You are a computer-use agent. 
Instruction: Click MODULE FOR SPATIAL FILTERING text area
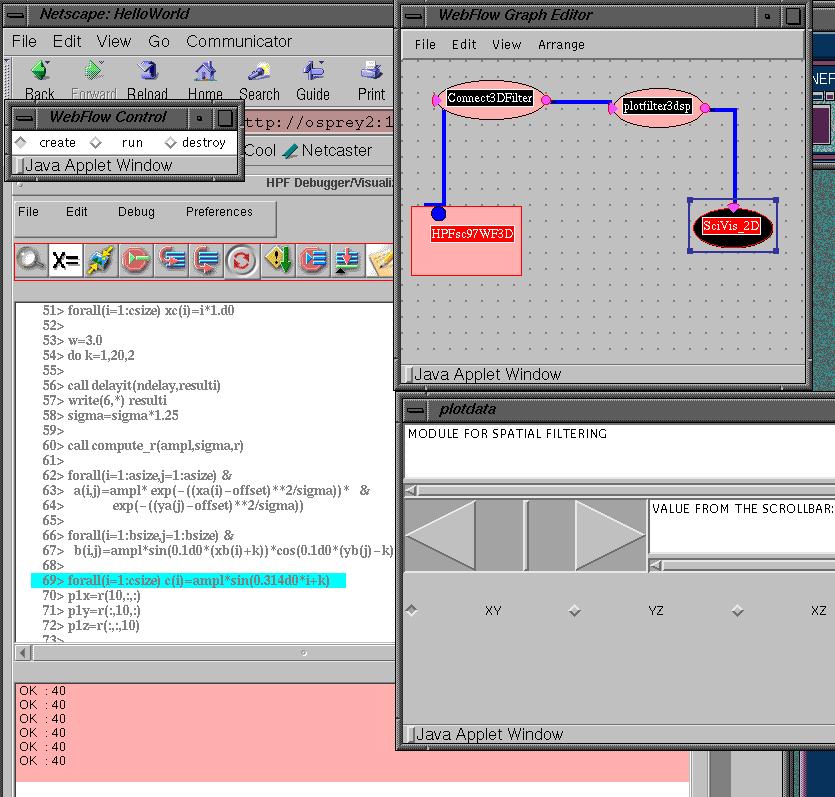(x=619, y=451)
